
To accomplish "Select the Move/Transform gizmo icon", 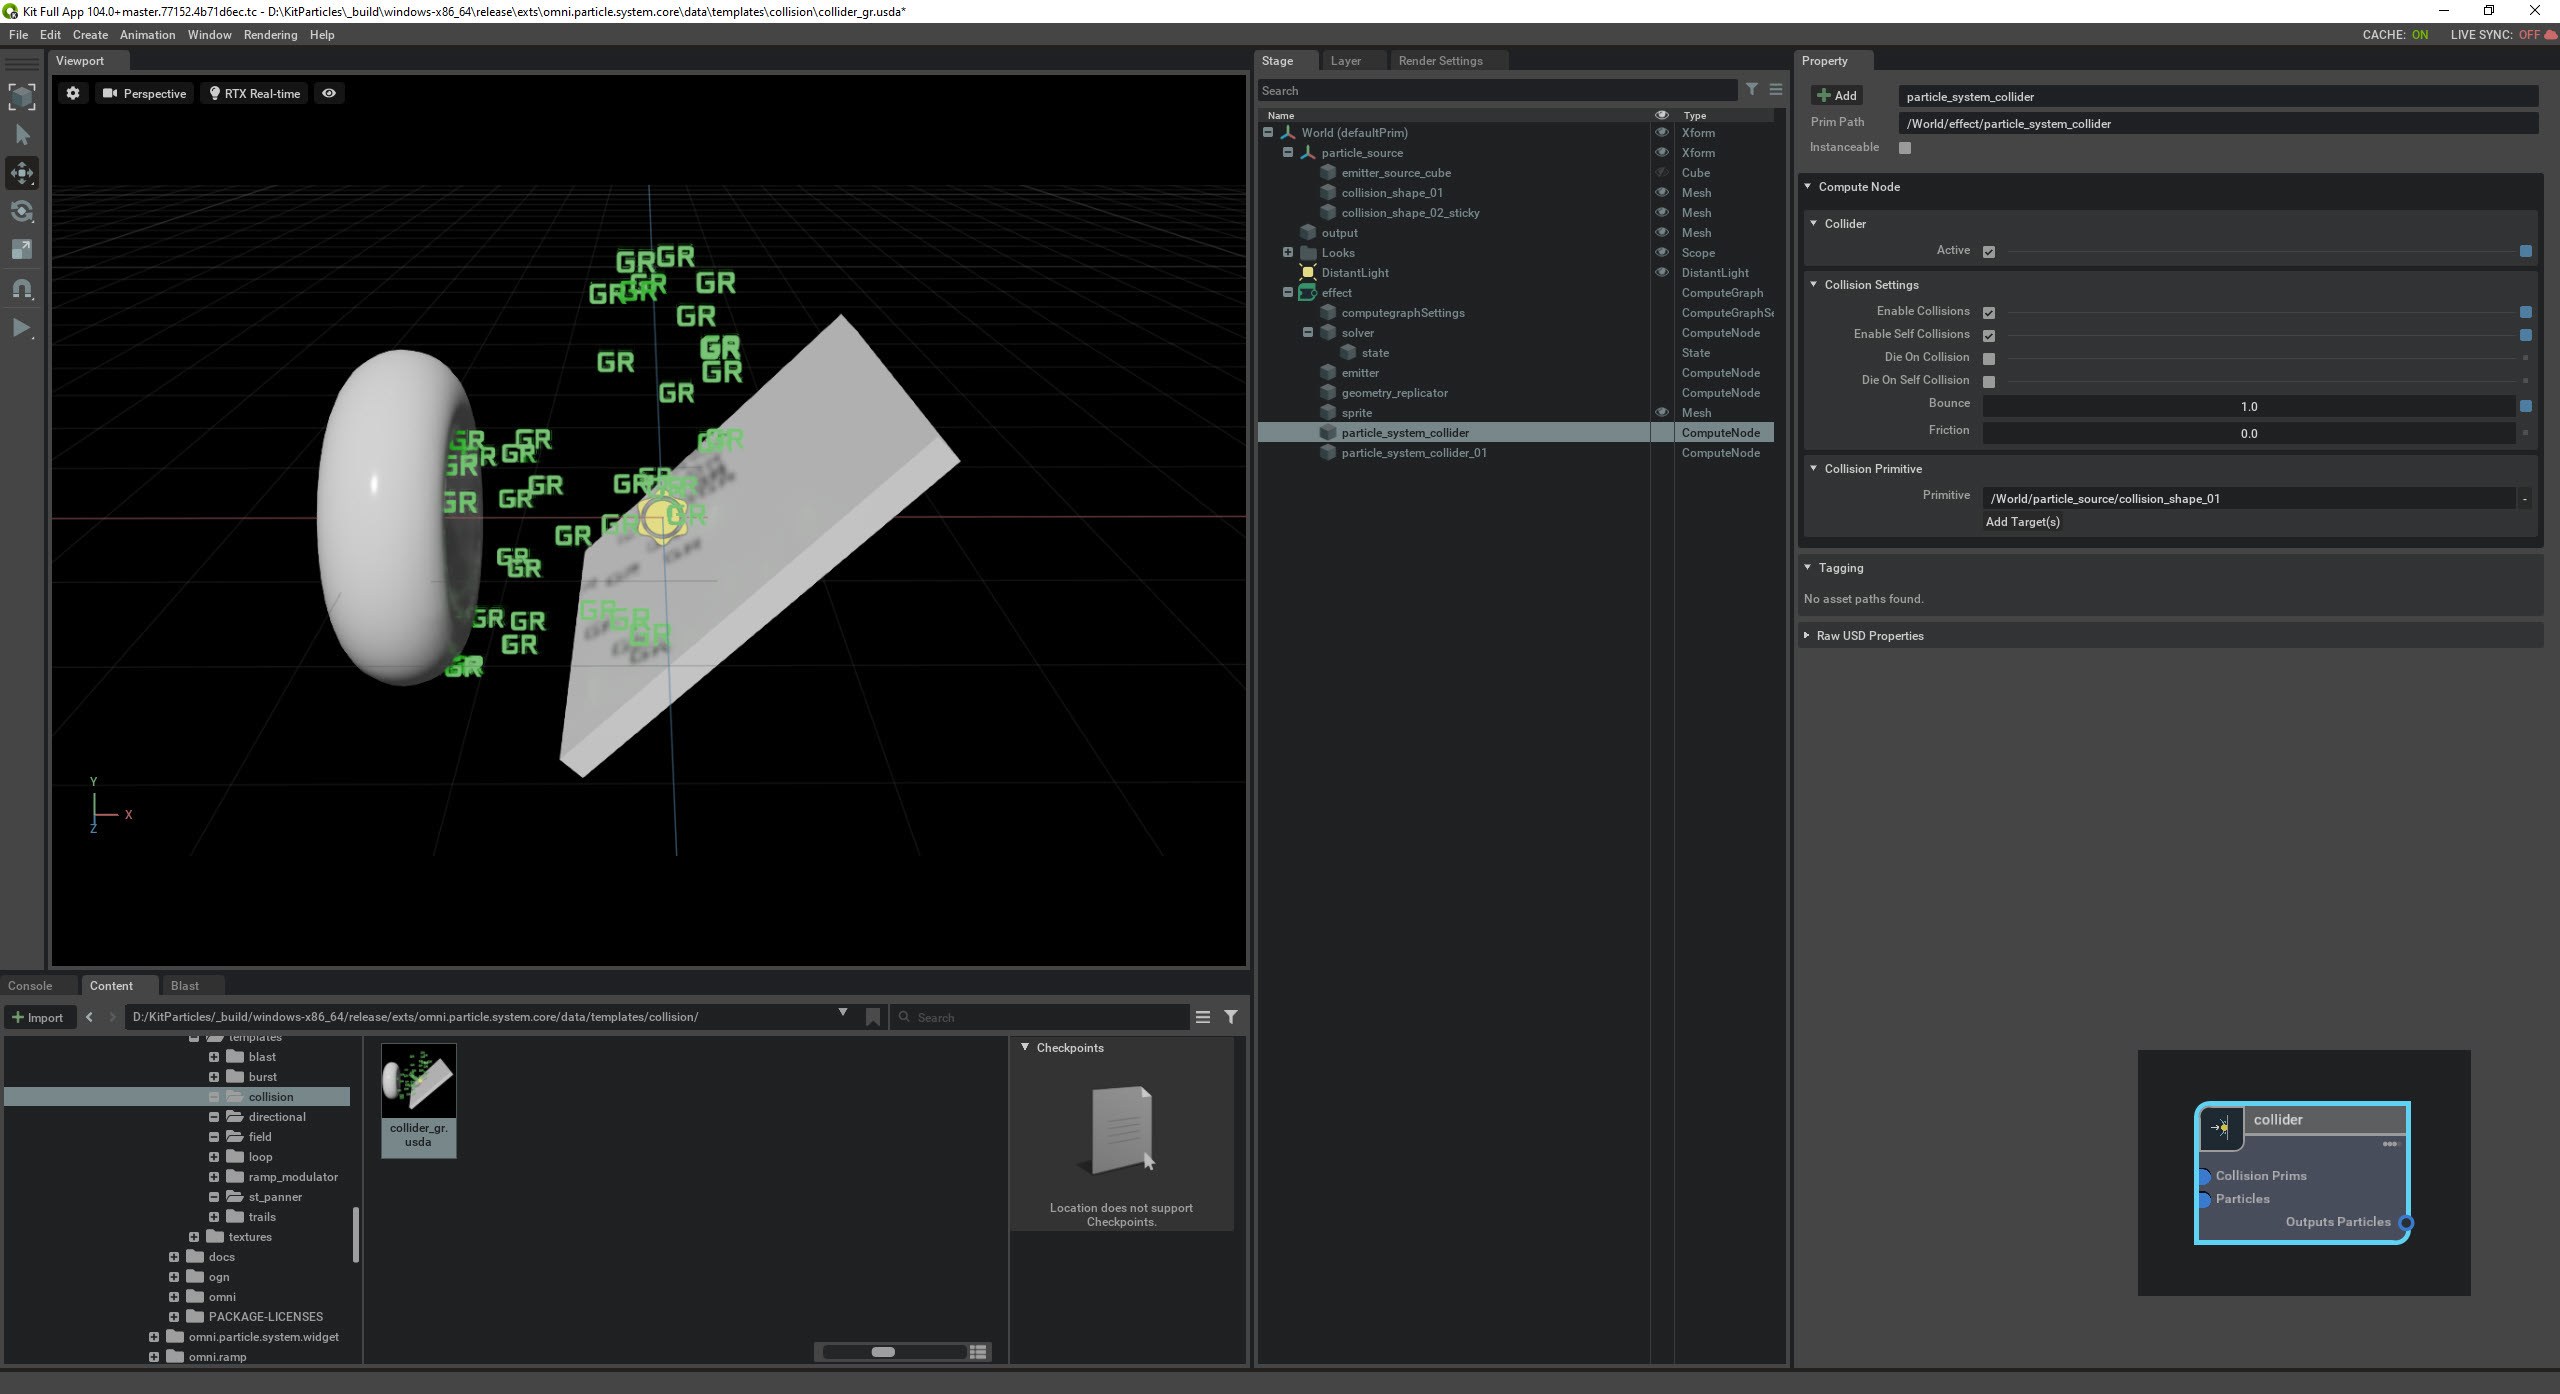I will click(24, 172).
